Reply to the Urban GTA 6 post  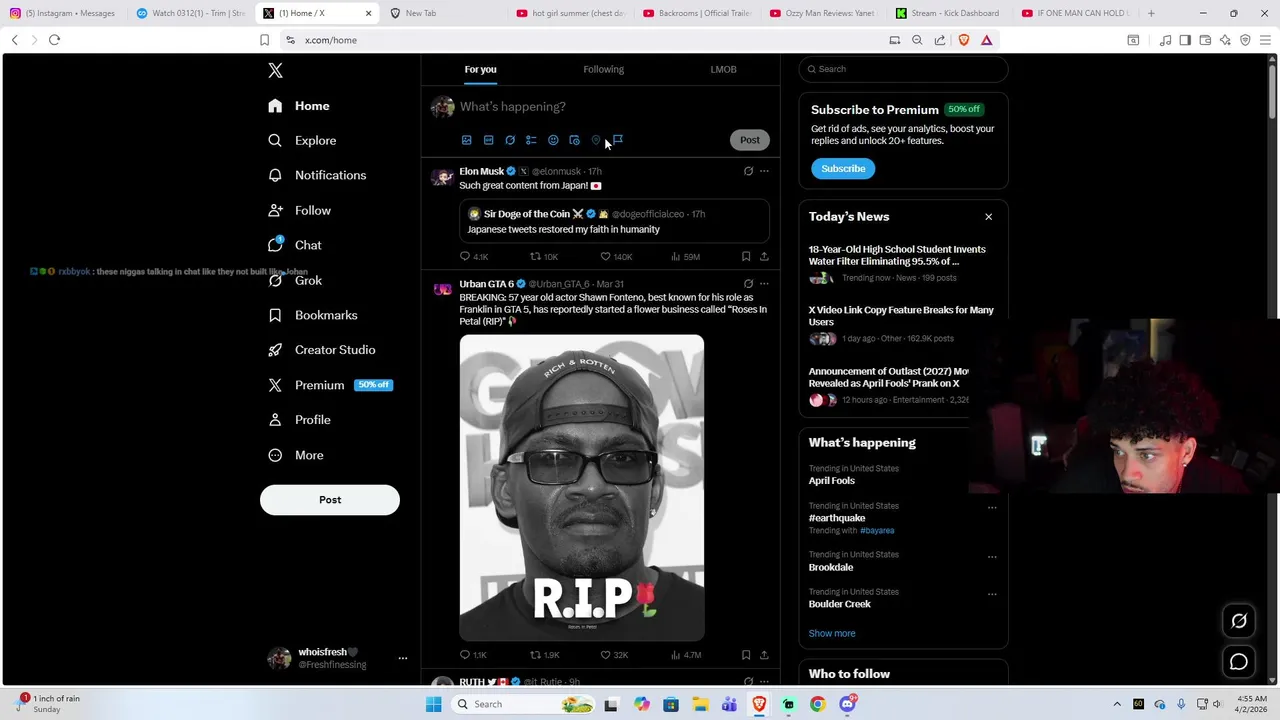click(473, 655)
